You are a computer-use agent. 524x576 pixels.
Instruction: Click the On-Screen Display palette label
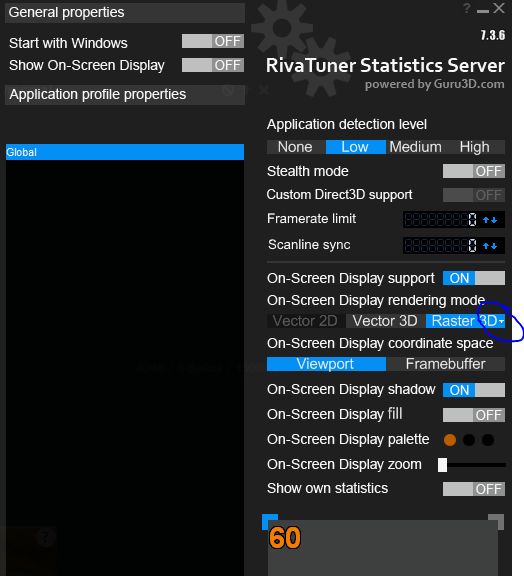pos(348,439)
